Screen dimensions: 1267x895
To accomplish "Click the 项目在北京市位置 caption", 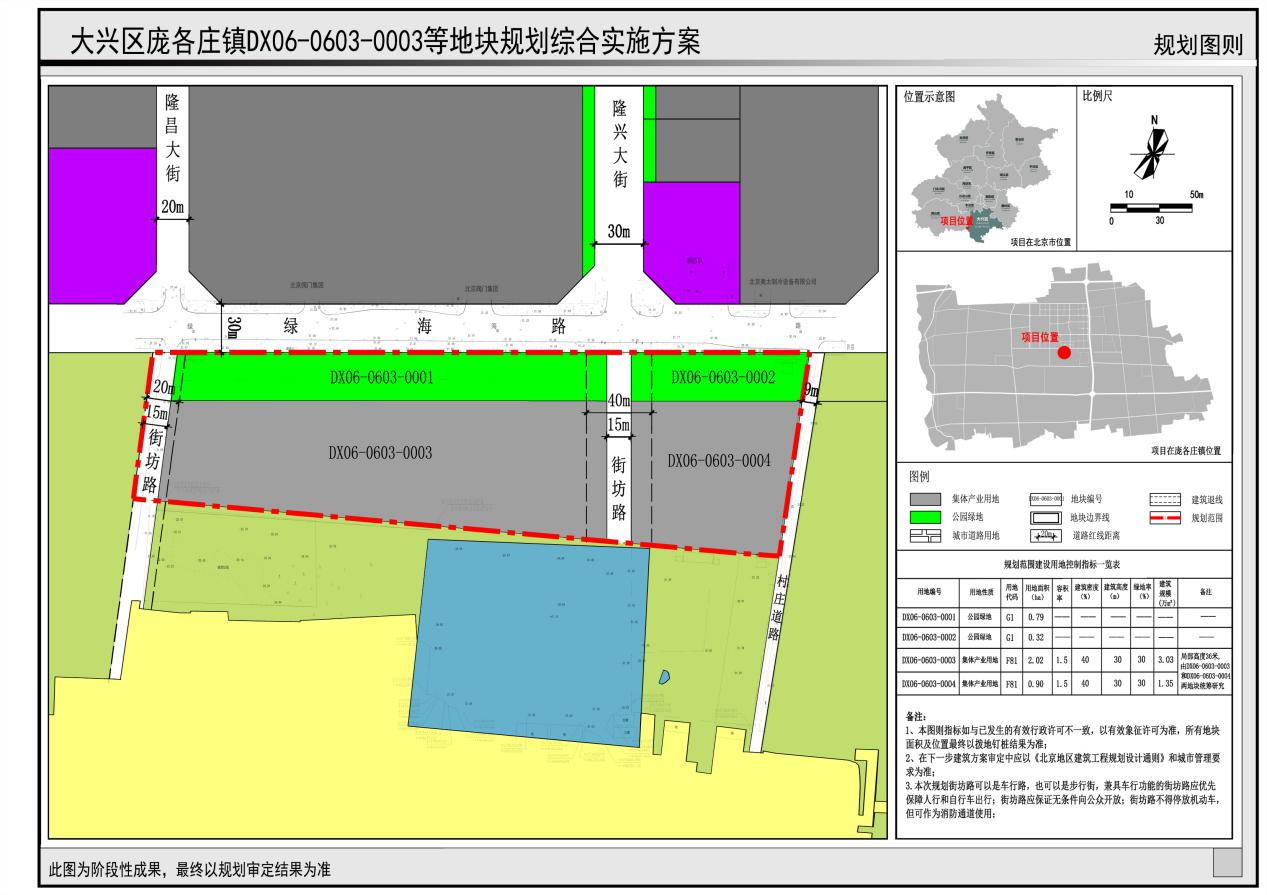I will 1039,242.
